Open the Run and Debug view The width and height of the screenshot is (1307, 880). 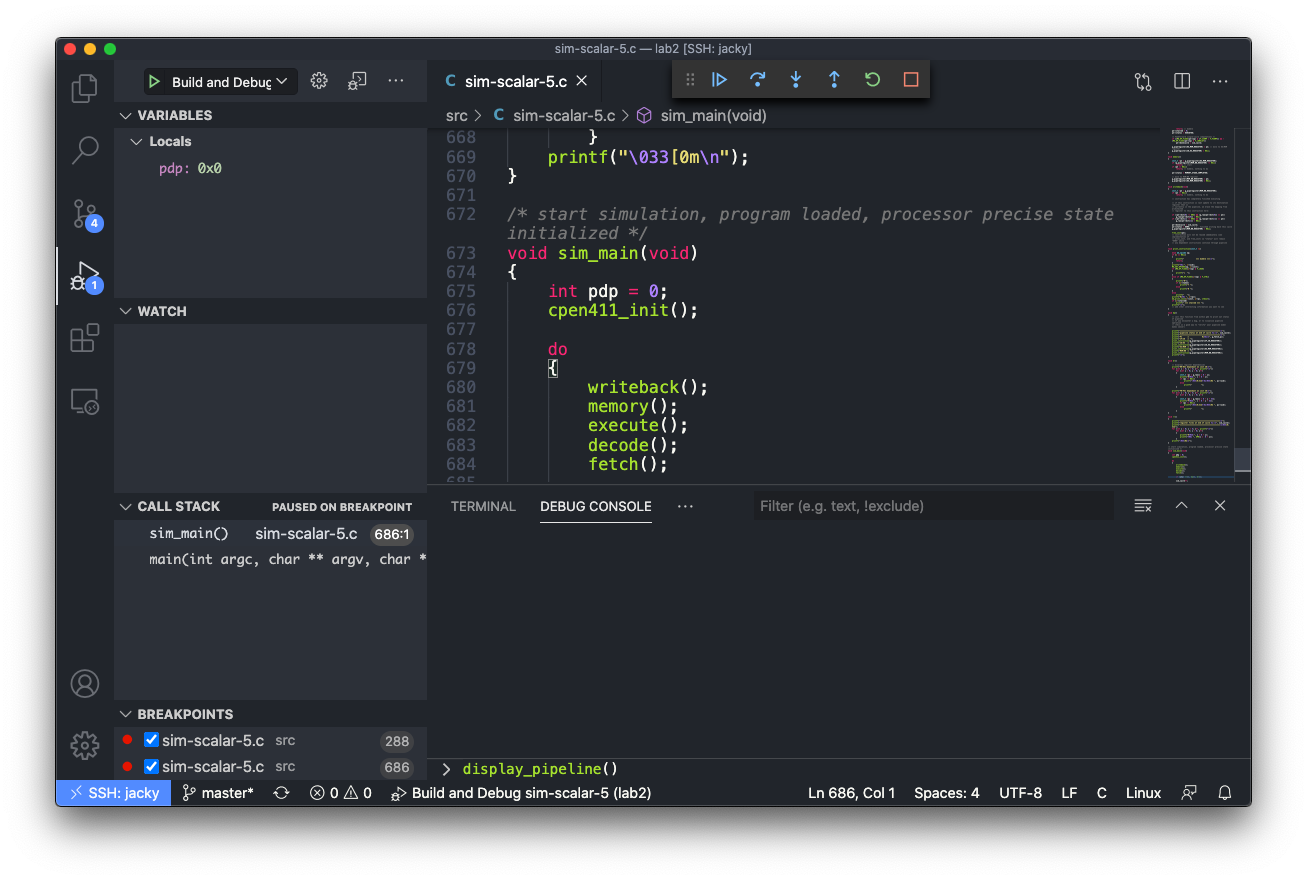click(85, 276)
